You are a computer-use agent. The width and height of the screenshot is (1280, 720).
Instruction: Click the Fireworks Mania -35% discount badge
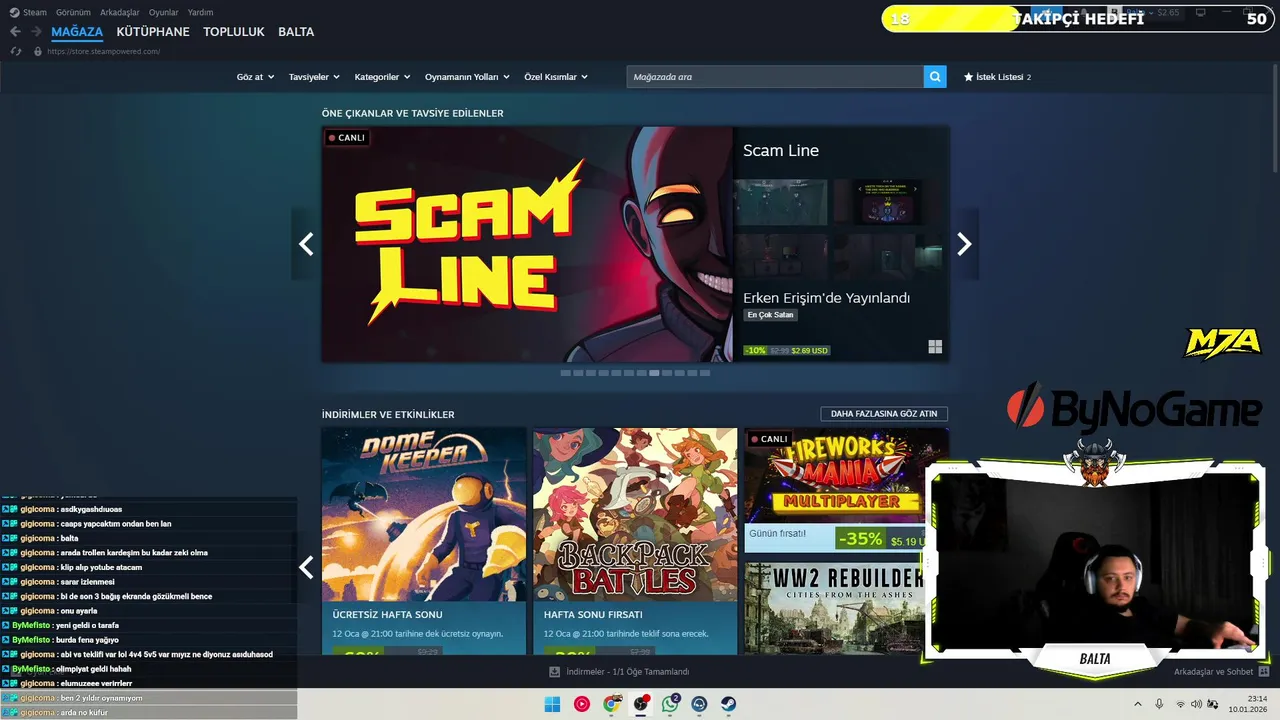click(860, 539)
